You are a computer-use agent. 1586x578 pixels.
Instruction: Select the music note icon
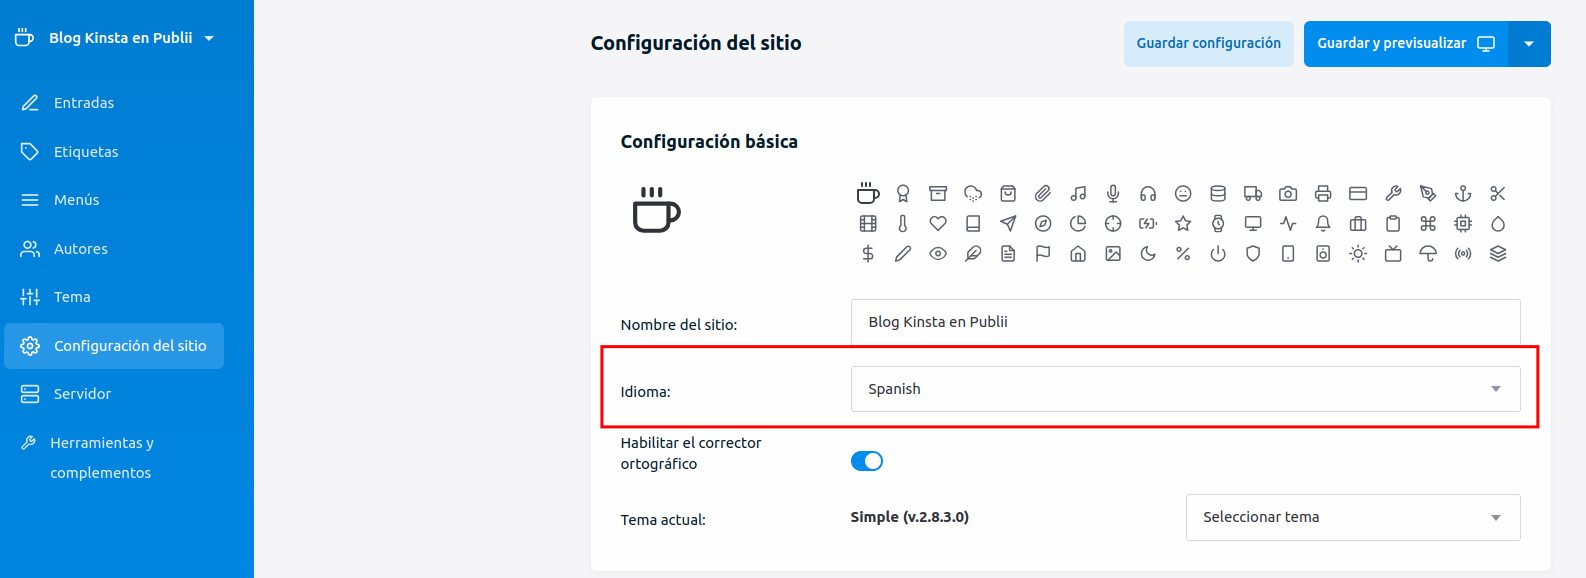[x=1078, y=194]
